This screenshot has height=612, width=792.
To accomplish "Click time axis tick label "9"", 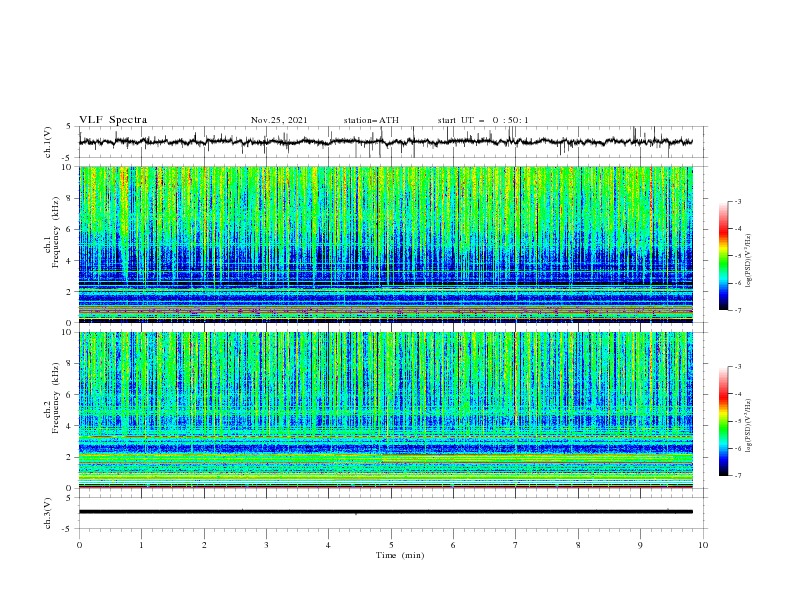I will pyautogui.click(x=640, y=545).
